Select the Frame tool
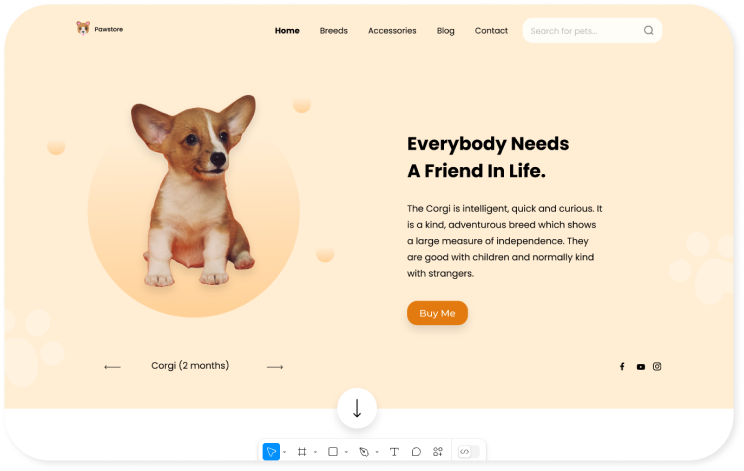The height and width of the screenshot is (471, 744). [x=302, y=452]
